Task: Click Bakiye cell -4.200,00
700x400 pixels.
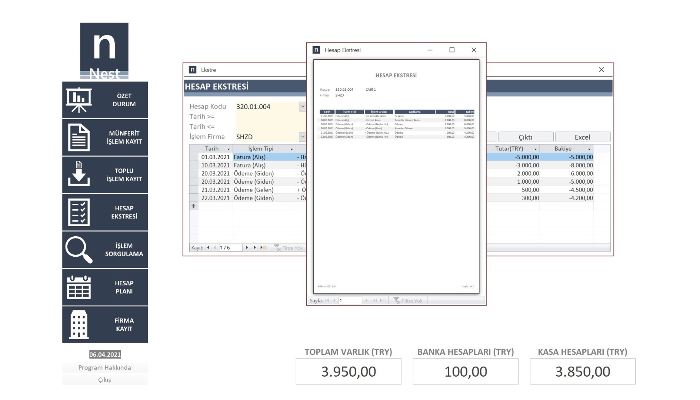Action: (x=567, y=198)
